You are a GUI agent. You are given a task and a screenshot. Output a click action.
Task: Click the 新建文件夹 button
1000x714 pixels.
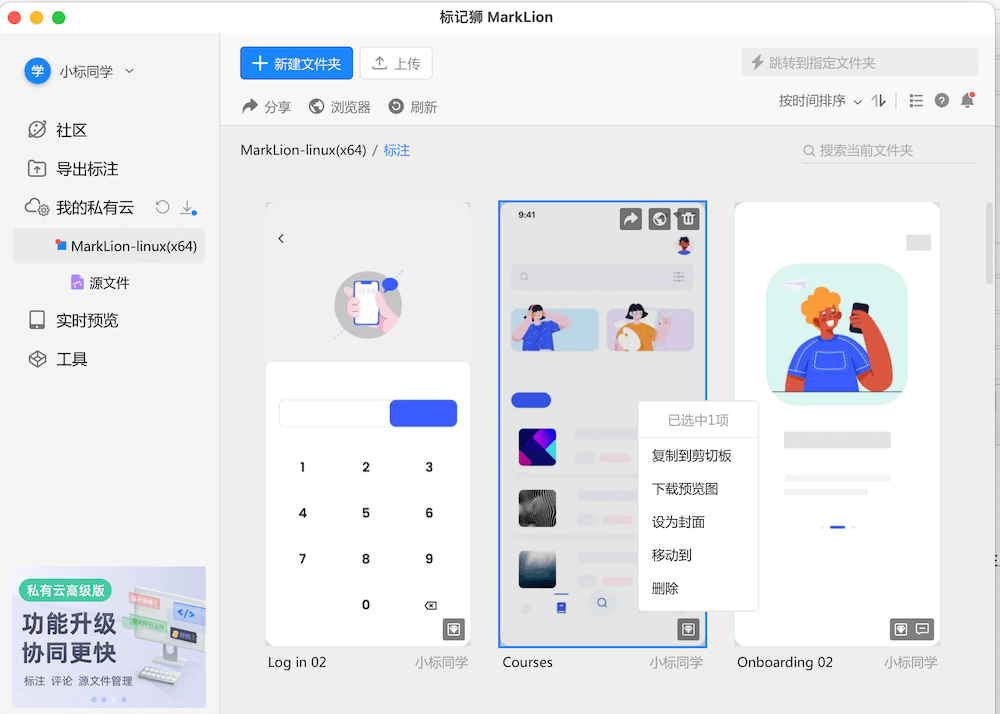point(296,63)
